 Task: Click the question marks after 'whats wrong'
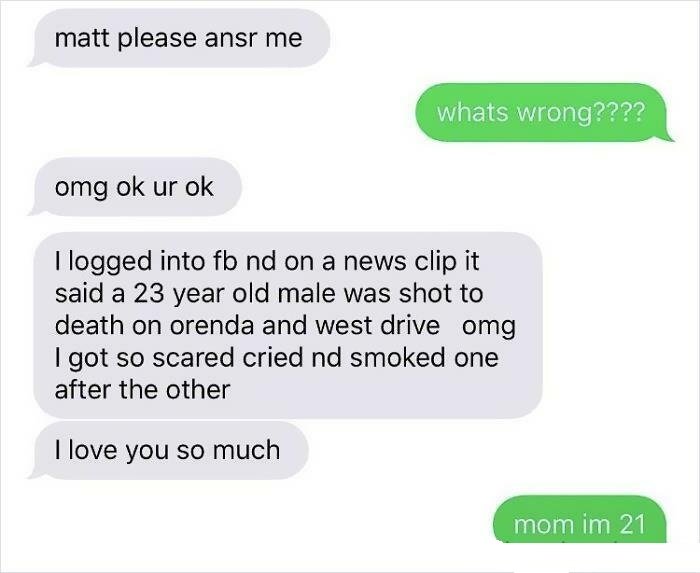pos(619,112)
